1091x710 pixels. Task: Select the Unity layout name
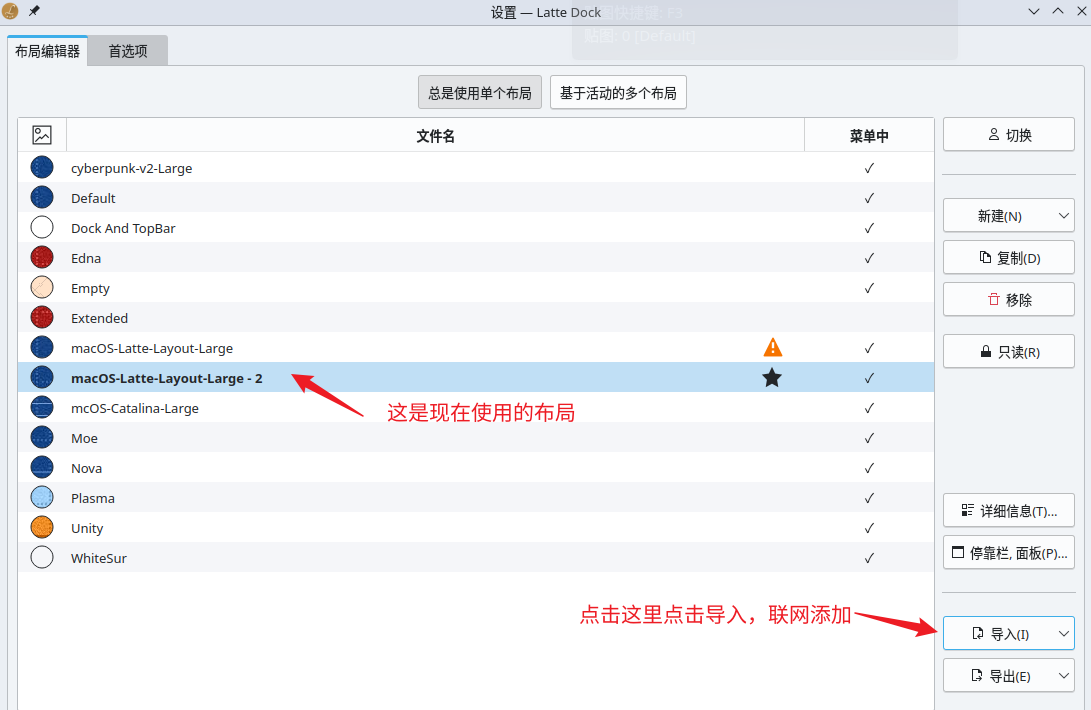(87, 529)
